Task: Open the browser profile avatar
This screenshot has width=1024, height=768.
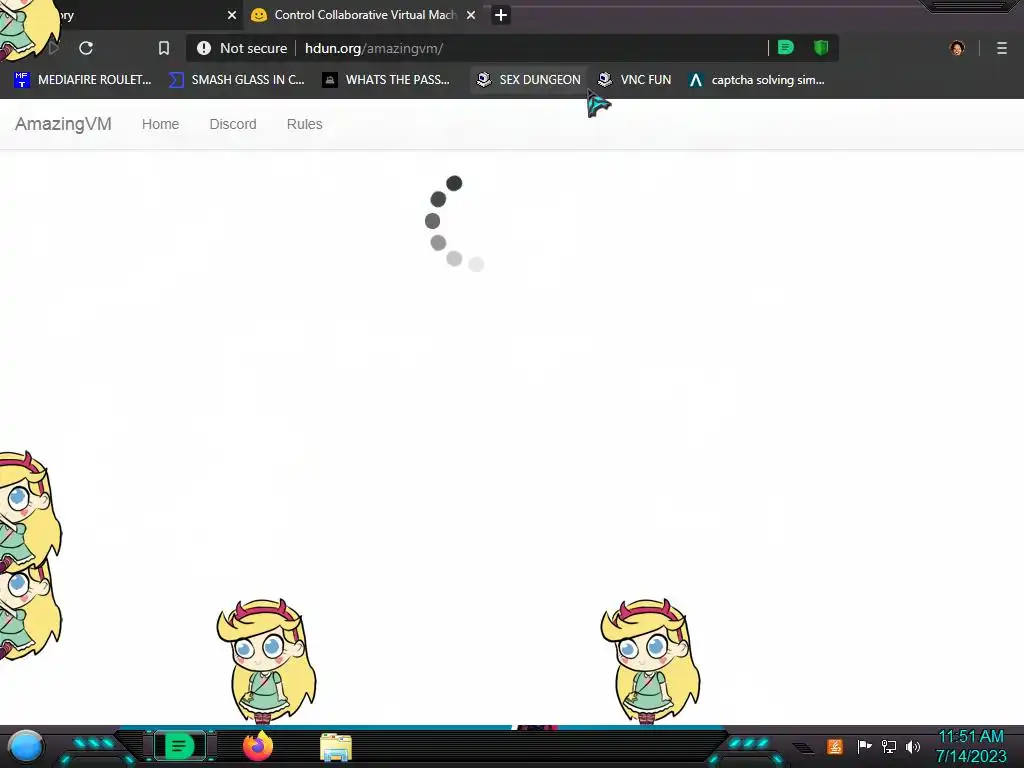Action: 957,48
